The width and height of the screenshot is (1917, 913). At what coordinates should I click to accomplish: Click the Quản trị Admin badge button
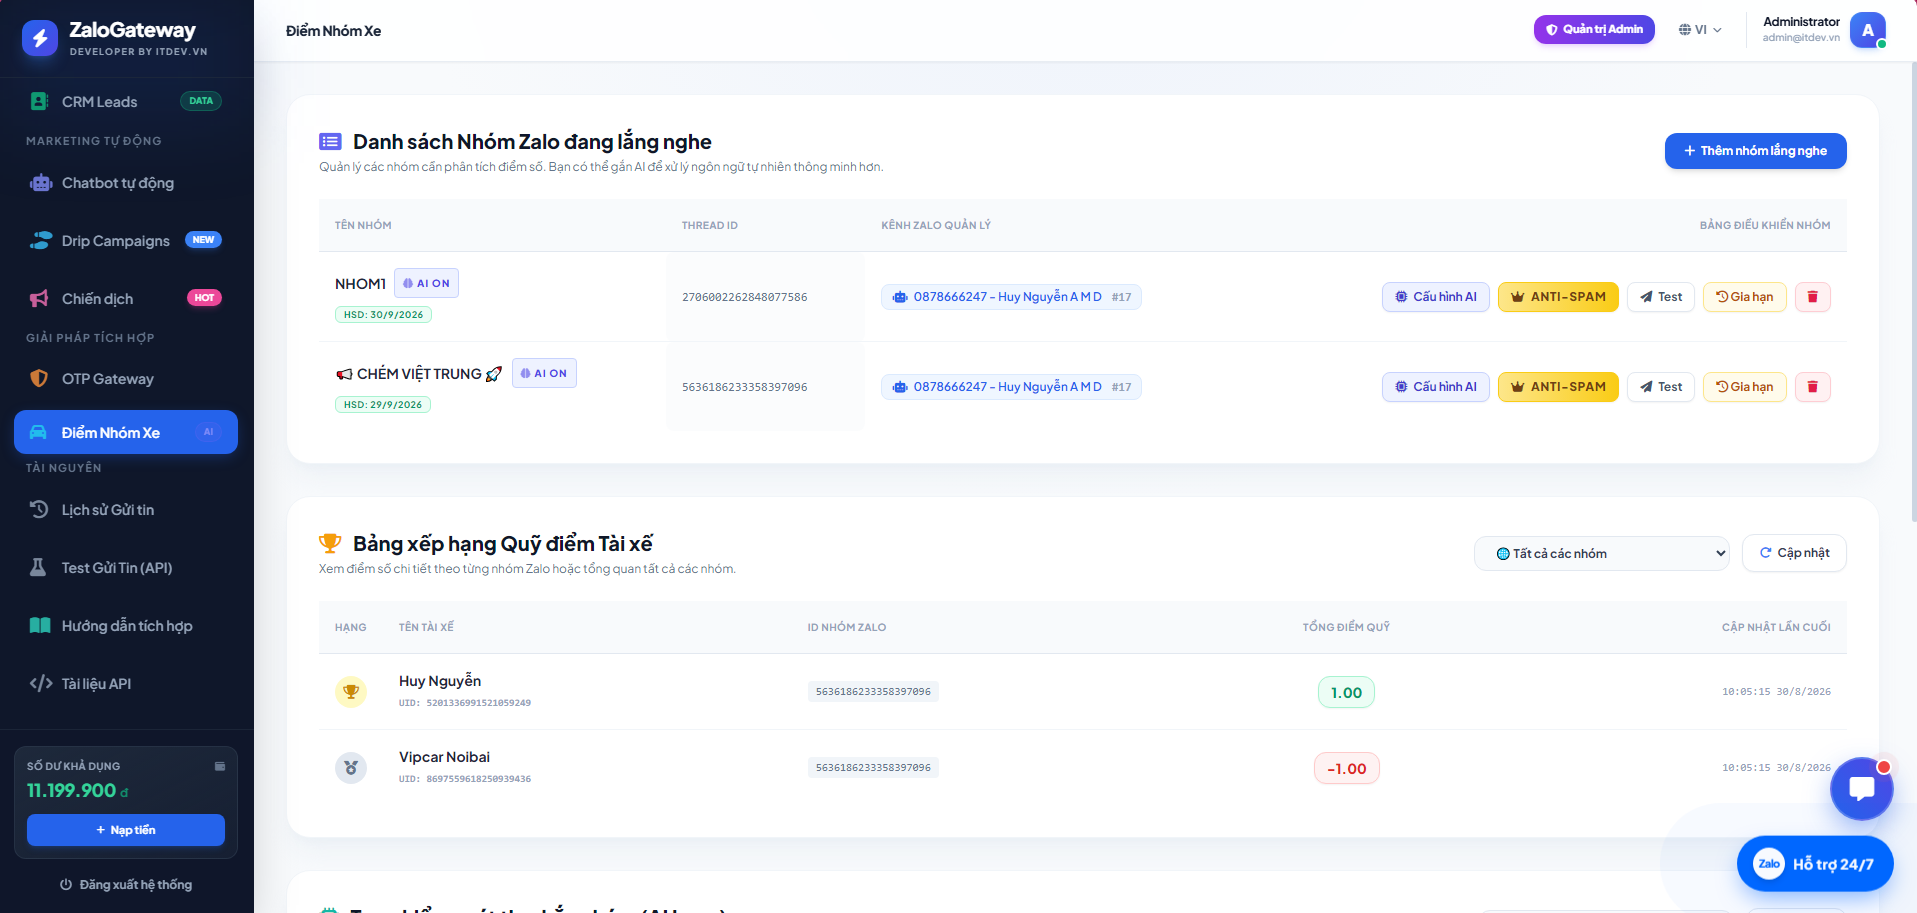[1594, 30]
